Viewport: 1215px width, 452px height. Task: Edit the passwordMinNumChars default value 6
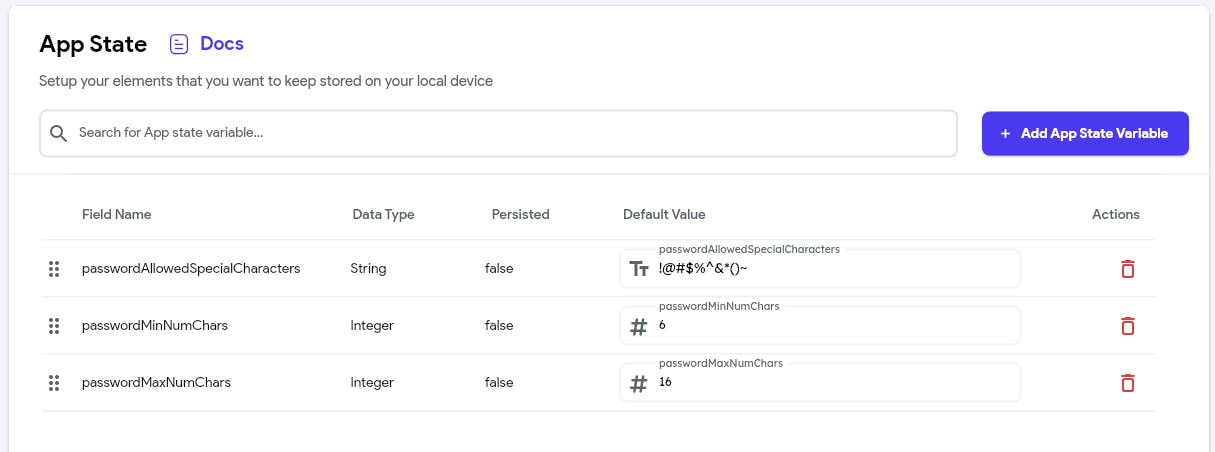[820, 326]
